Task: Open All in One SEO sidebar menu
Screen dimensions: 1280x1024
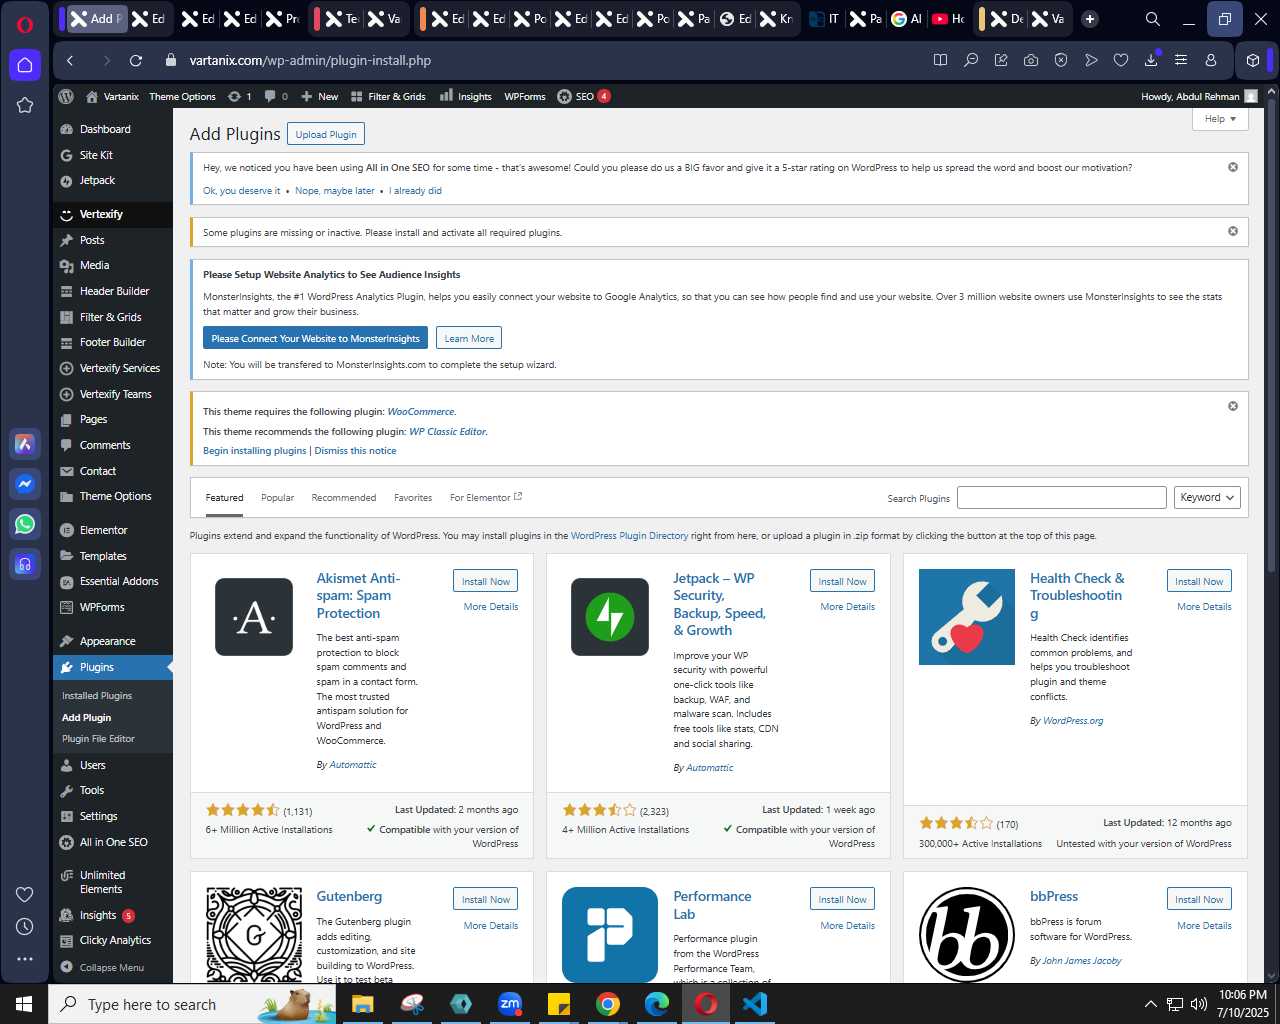Action: (113, 842)
